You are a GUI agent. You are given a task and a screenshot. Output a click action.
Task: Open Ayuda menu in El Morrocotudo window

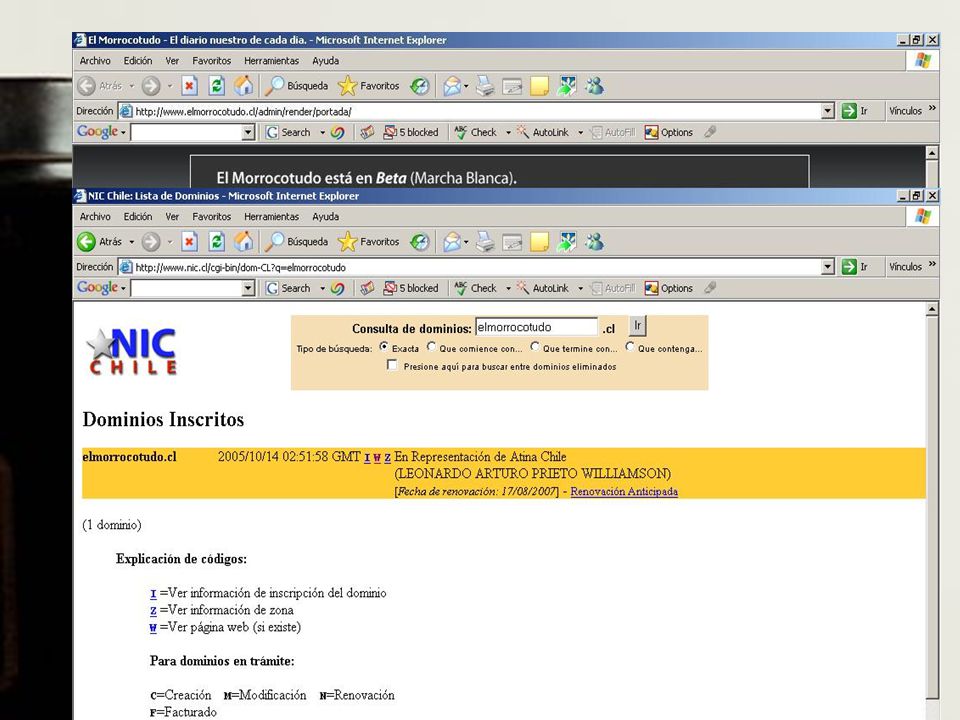click(x=325, y=61)
